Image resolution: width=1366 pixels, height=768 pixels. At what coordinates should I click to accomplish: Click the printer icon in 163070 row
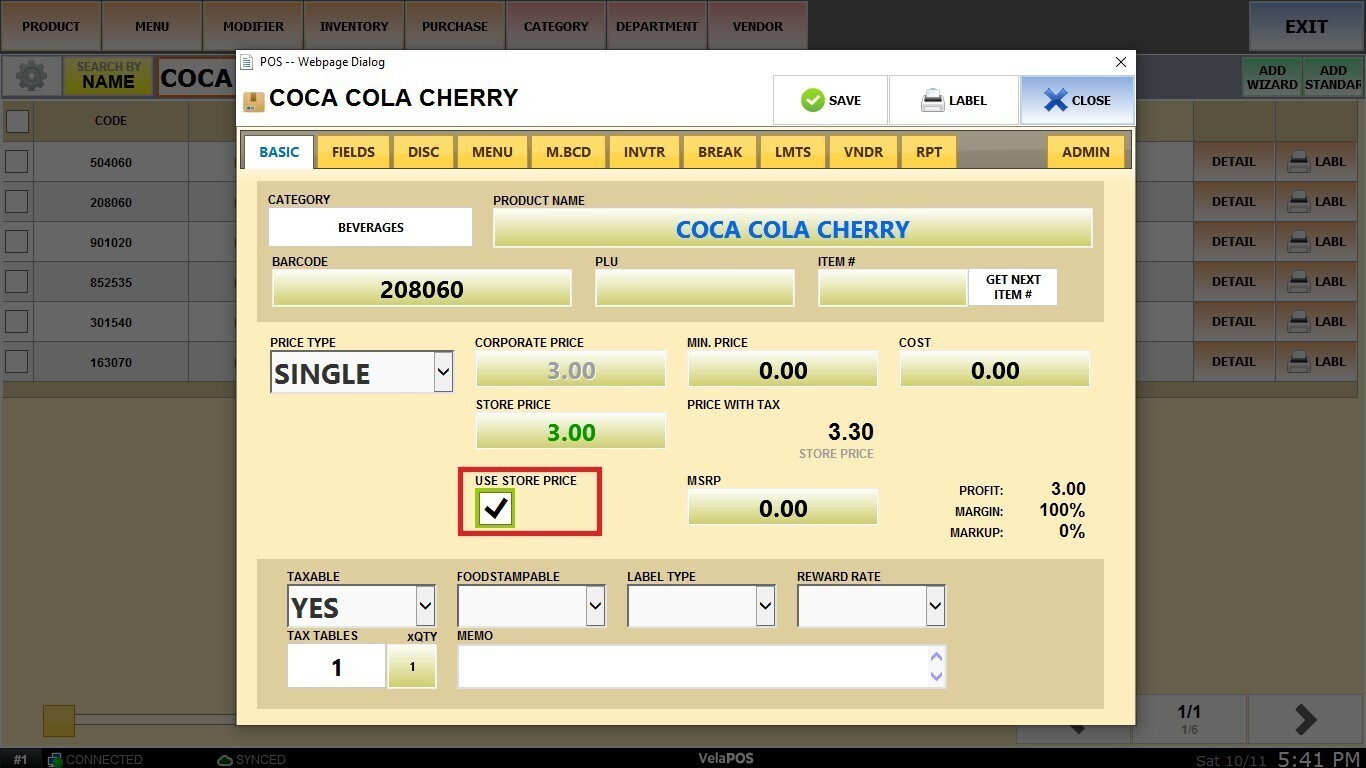click(1299, 362)
